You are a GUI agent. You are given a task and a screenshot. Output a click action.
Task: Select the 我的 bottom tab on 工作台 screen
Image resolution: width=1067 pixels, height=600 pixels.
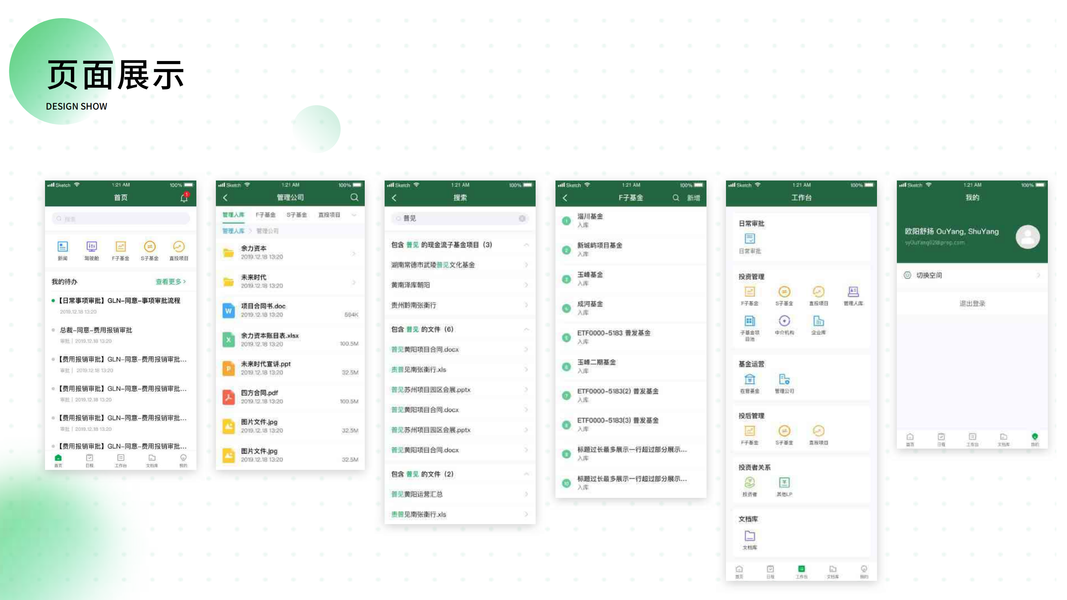pos(864,571)
